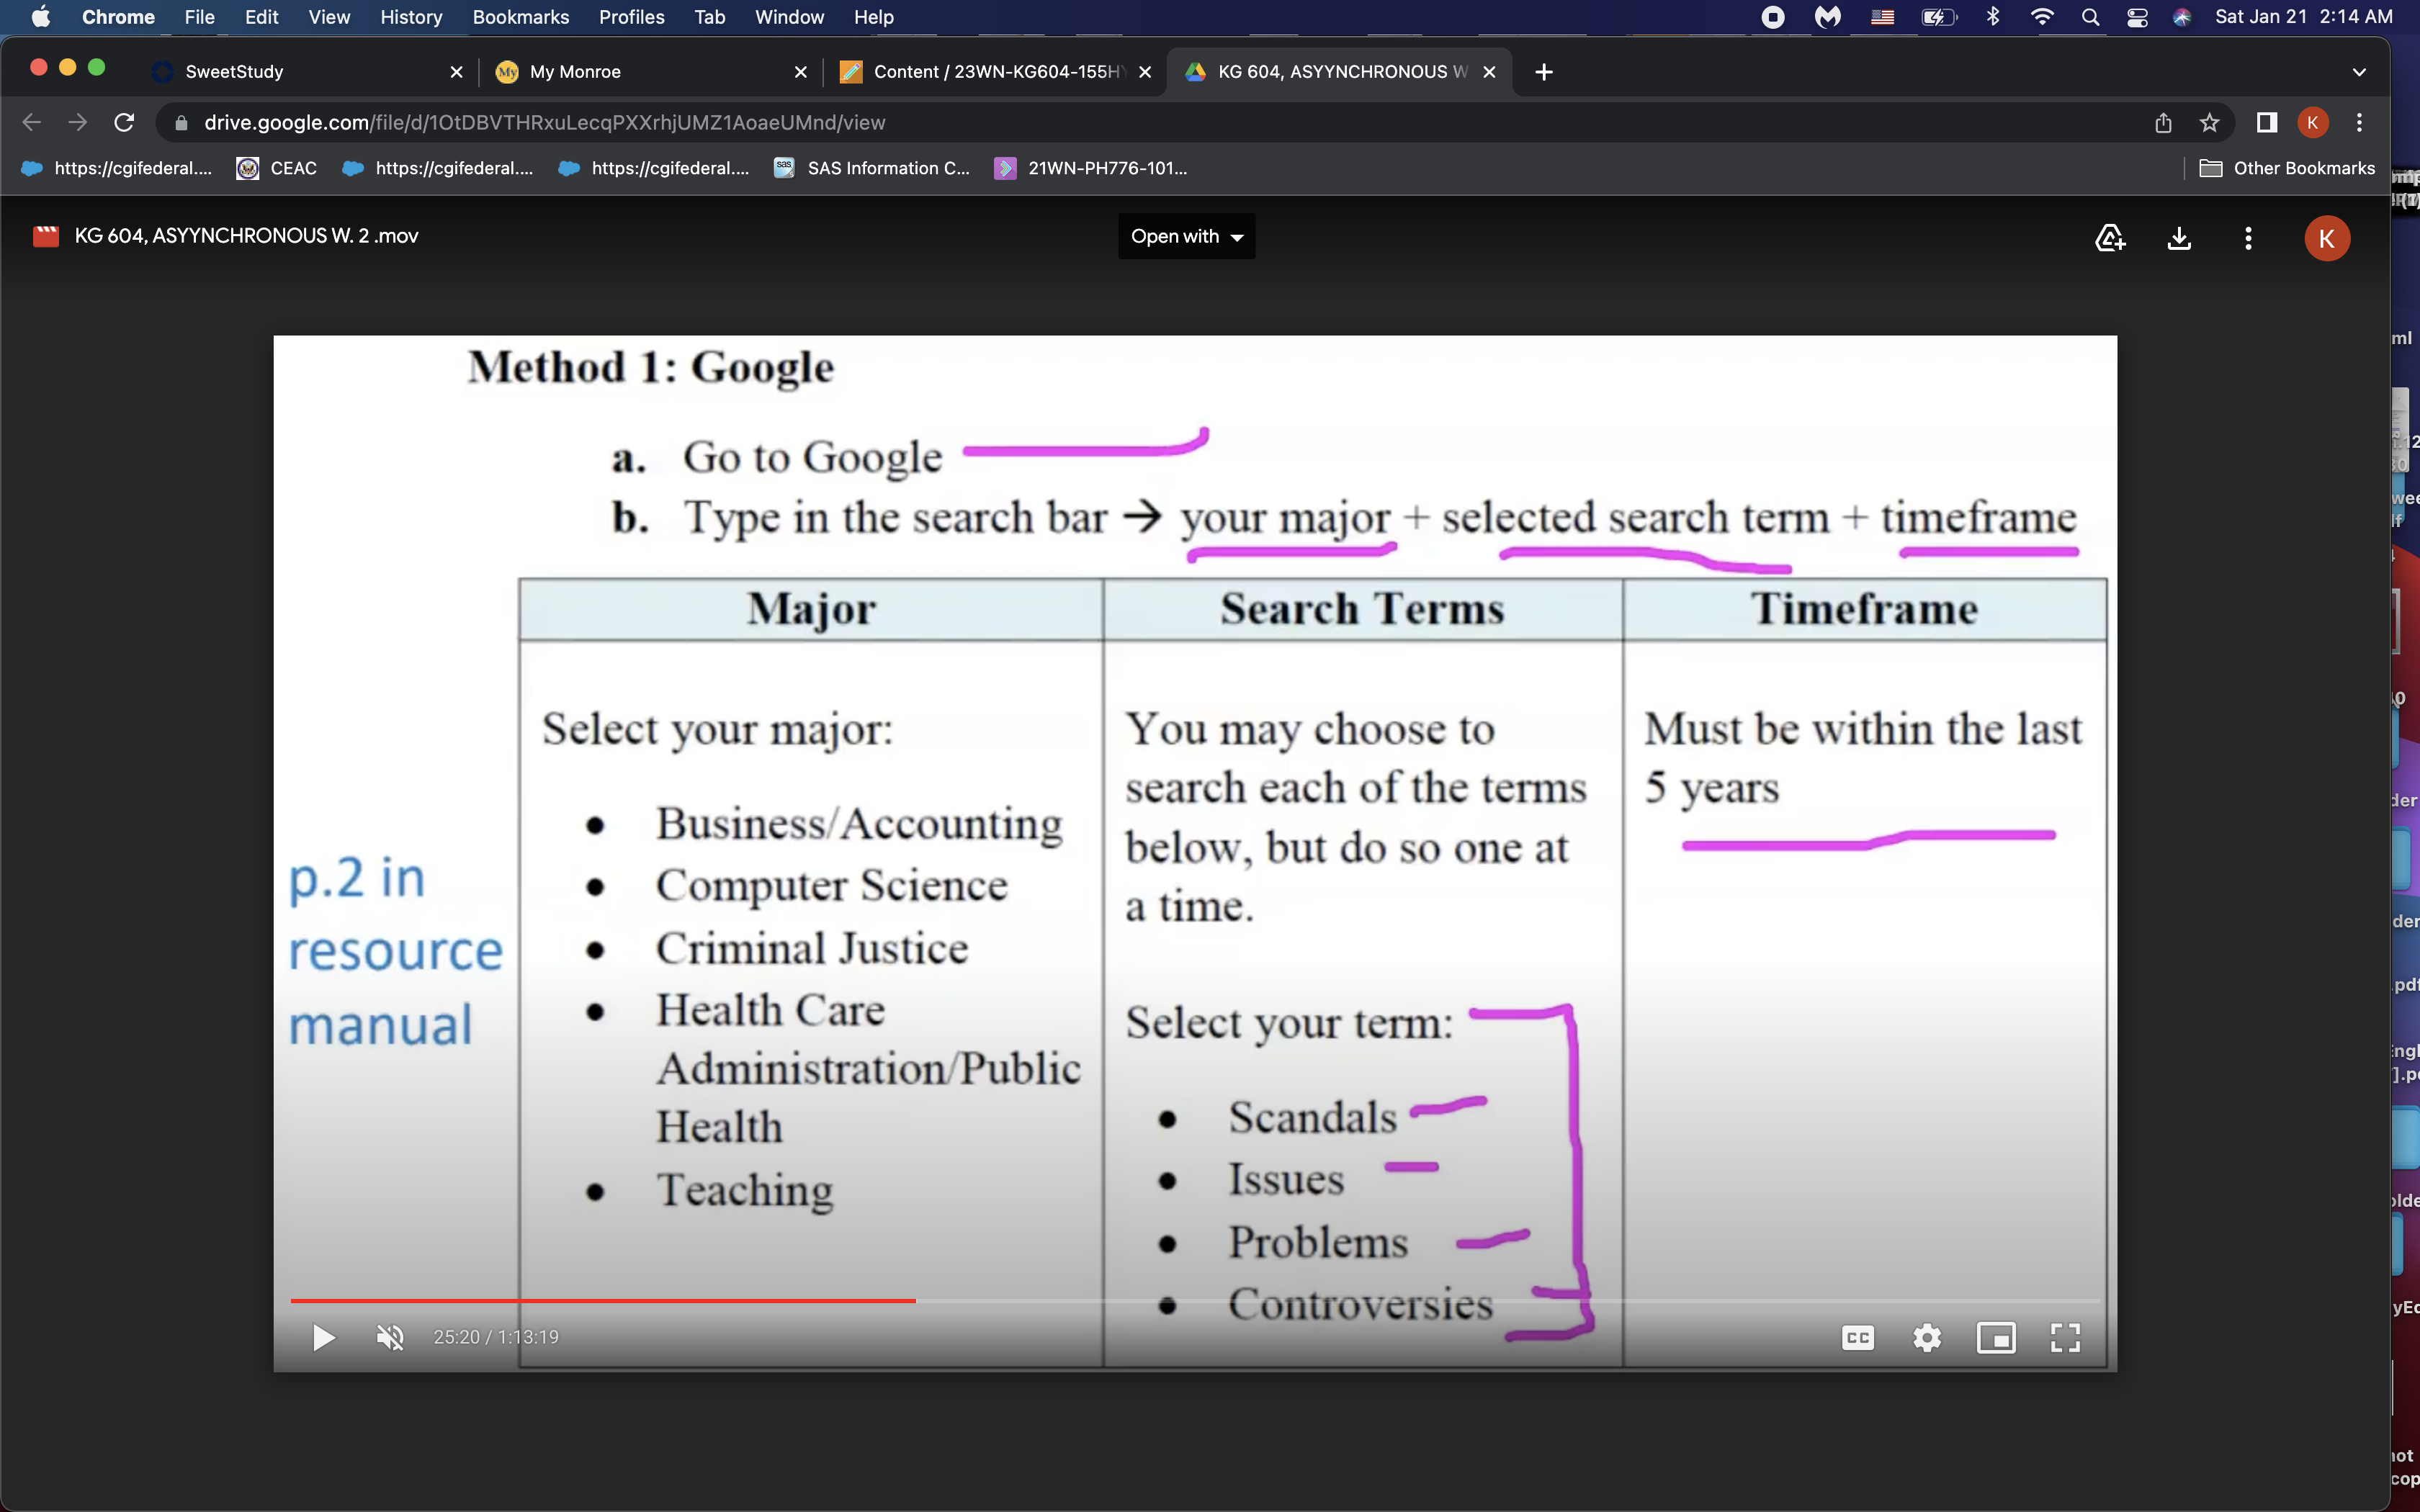Viewport: 2420px width, 1512px height.
Task: Click the address bar URL
Action: tap(545, 122)
